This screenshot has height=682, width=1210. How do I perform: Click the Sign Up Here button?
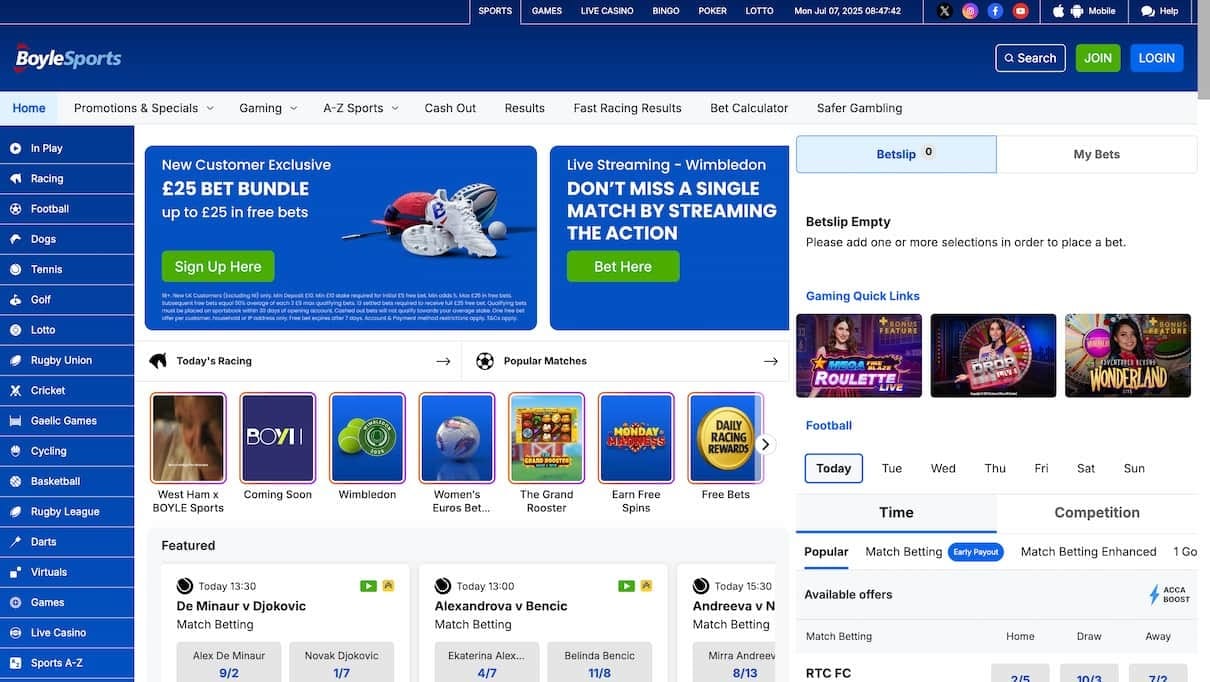point(218,267)
